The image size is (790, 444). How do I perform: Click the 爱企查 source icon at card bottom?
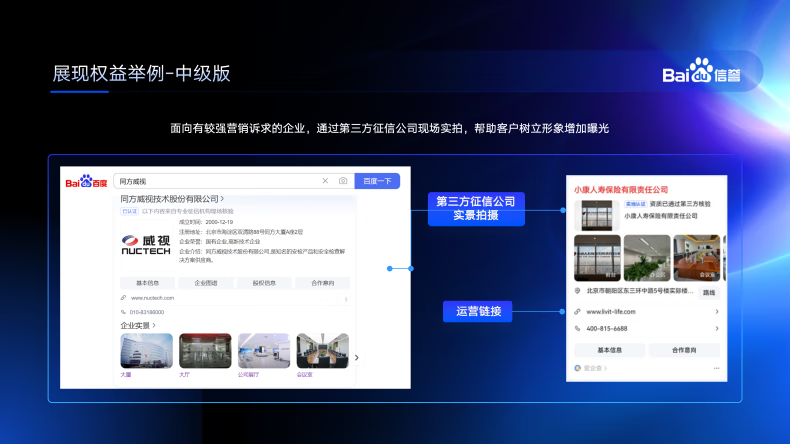tap(578, 368)
